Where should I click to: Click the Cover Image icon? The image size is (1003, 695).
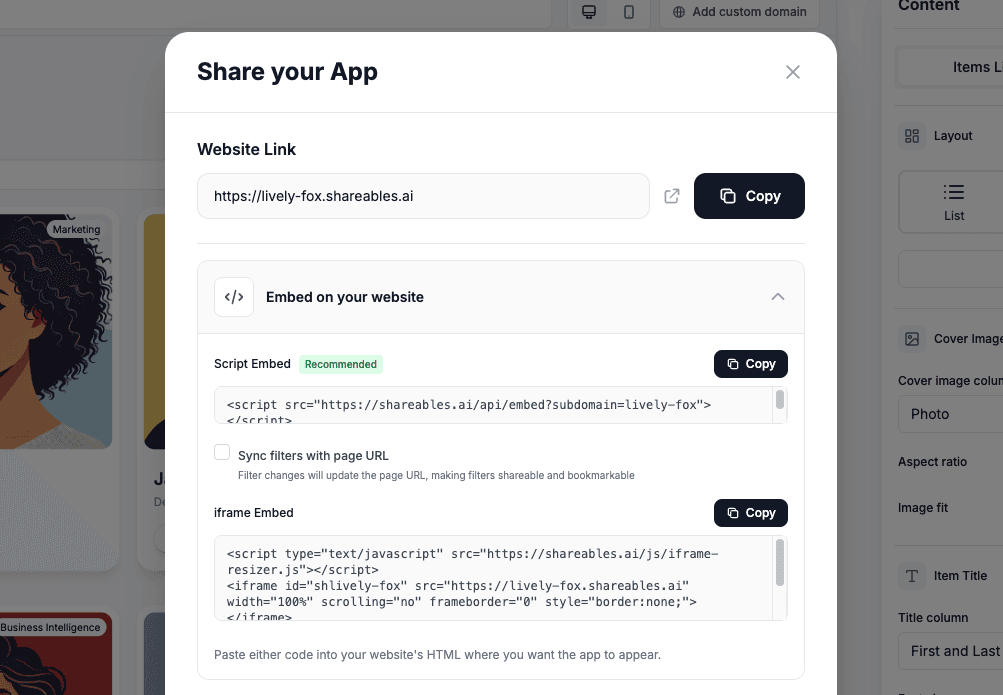click(912, 338)
